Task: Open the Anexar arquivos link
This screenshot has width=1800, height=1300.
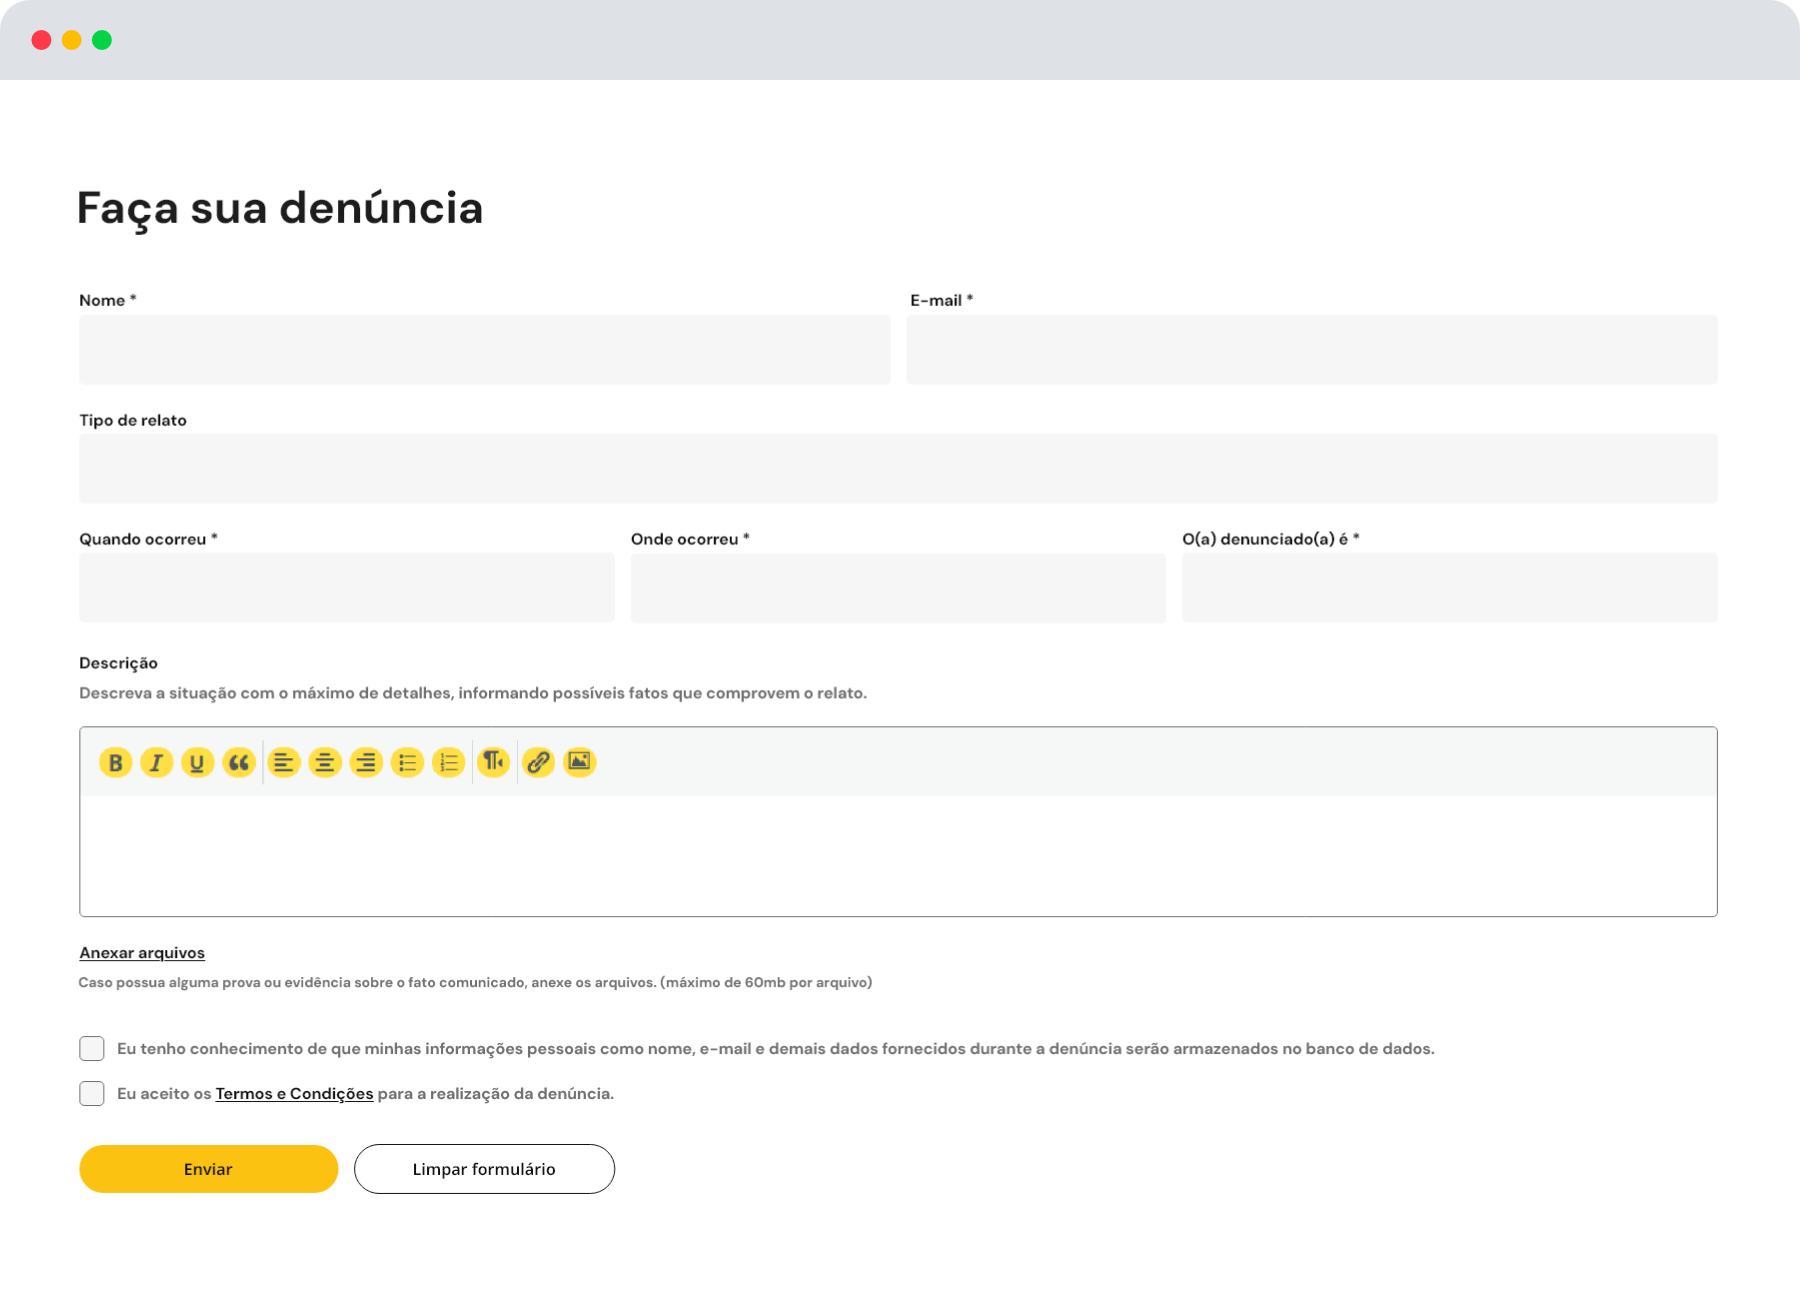Action: point(142,953)
